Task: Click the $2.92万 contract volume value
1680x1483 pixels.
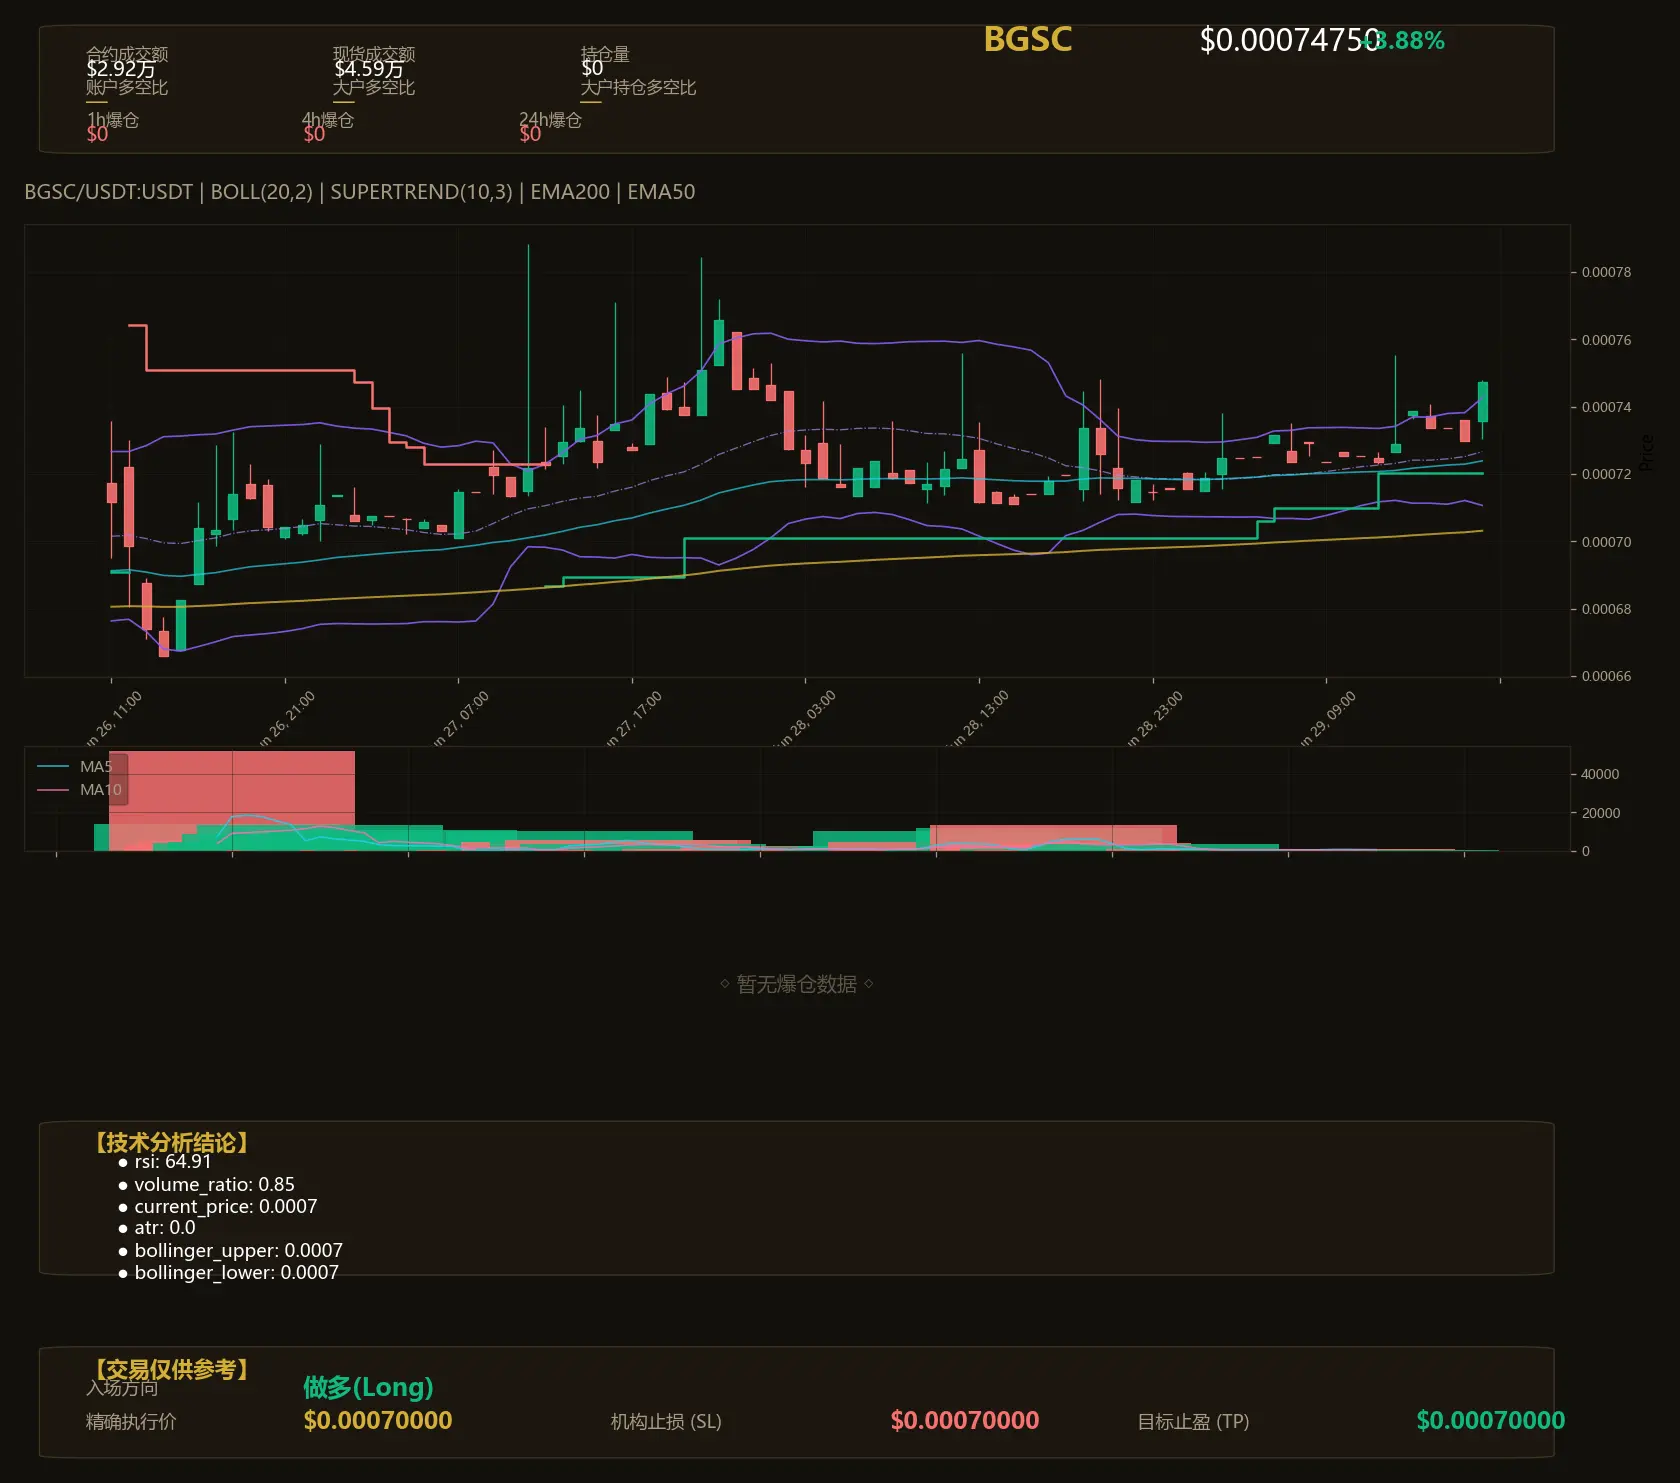Action: [x=121, y=68]
